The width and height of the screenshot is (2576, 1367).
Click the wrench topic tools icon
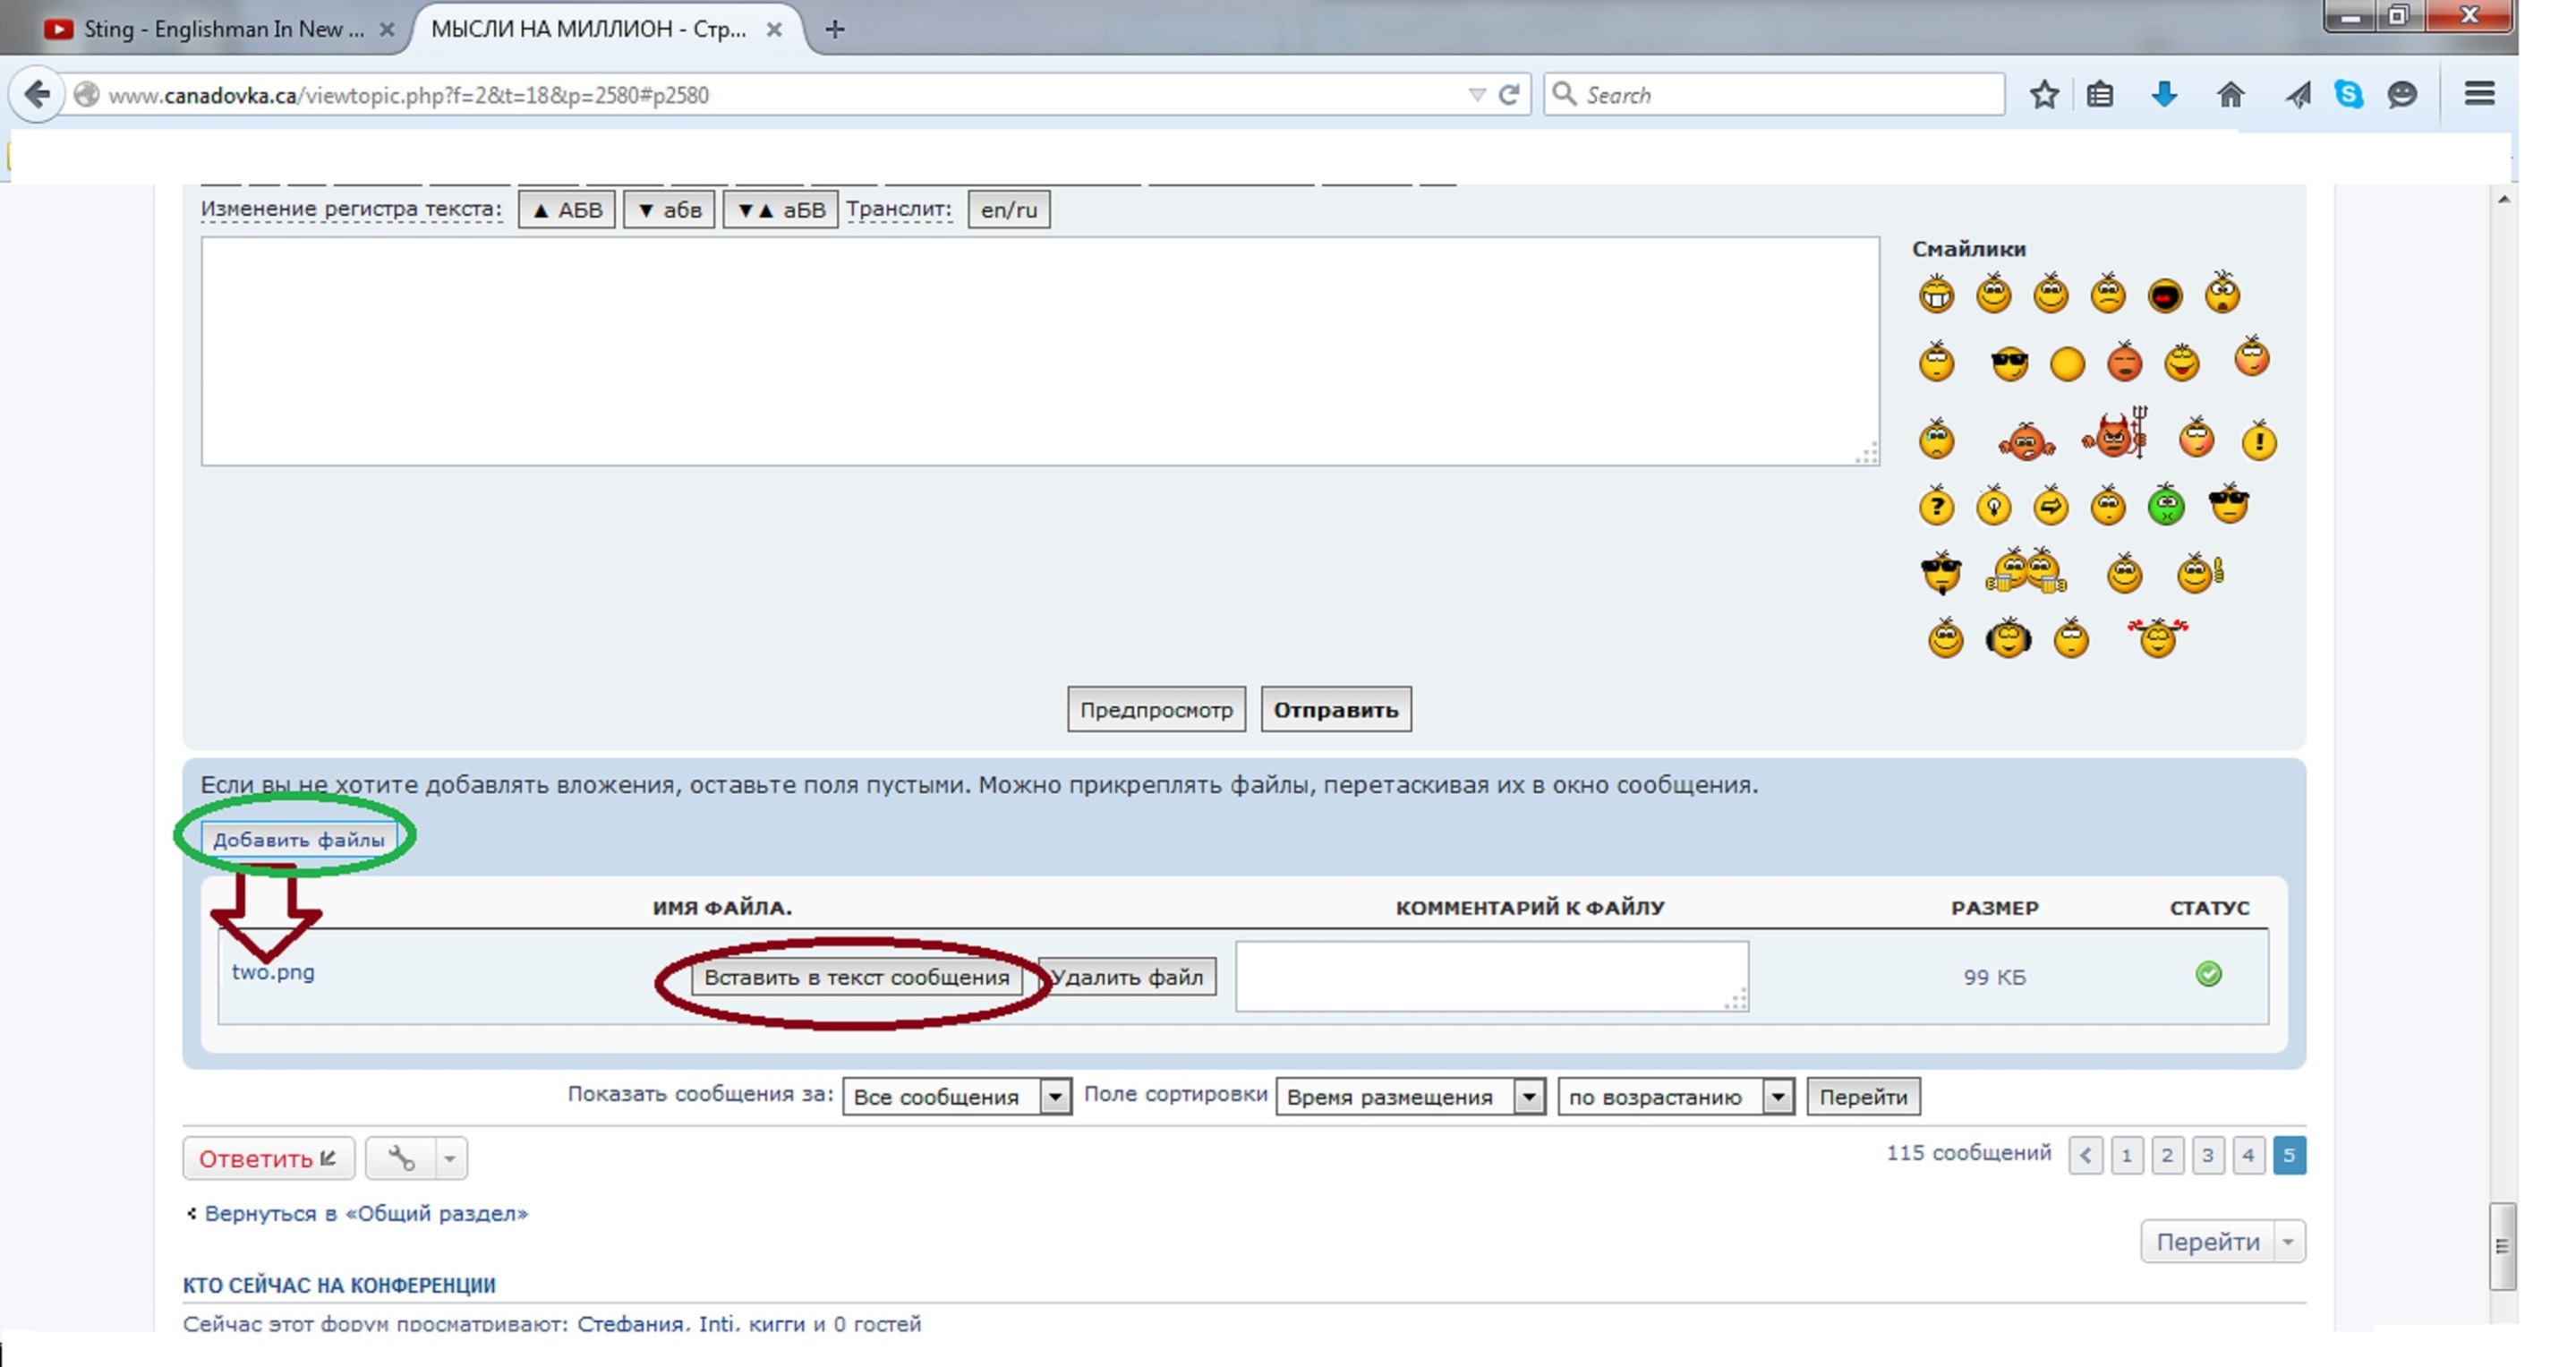(x=401, y=1158)
